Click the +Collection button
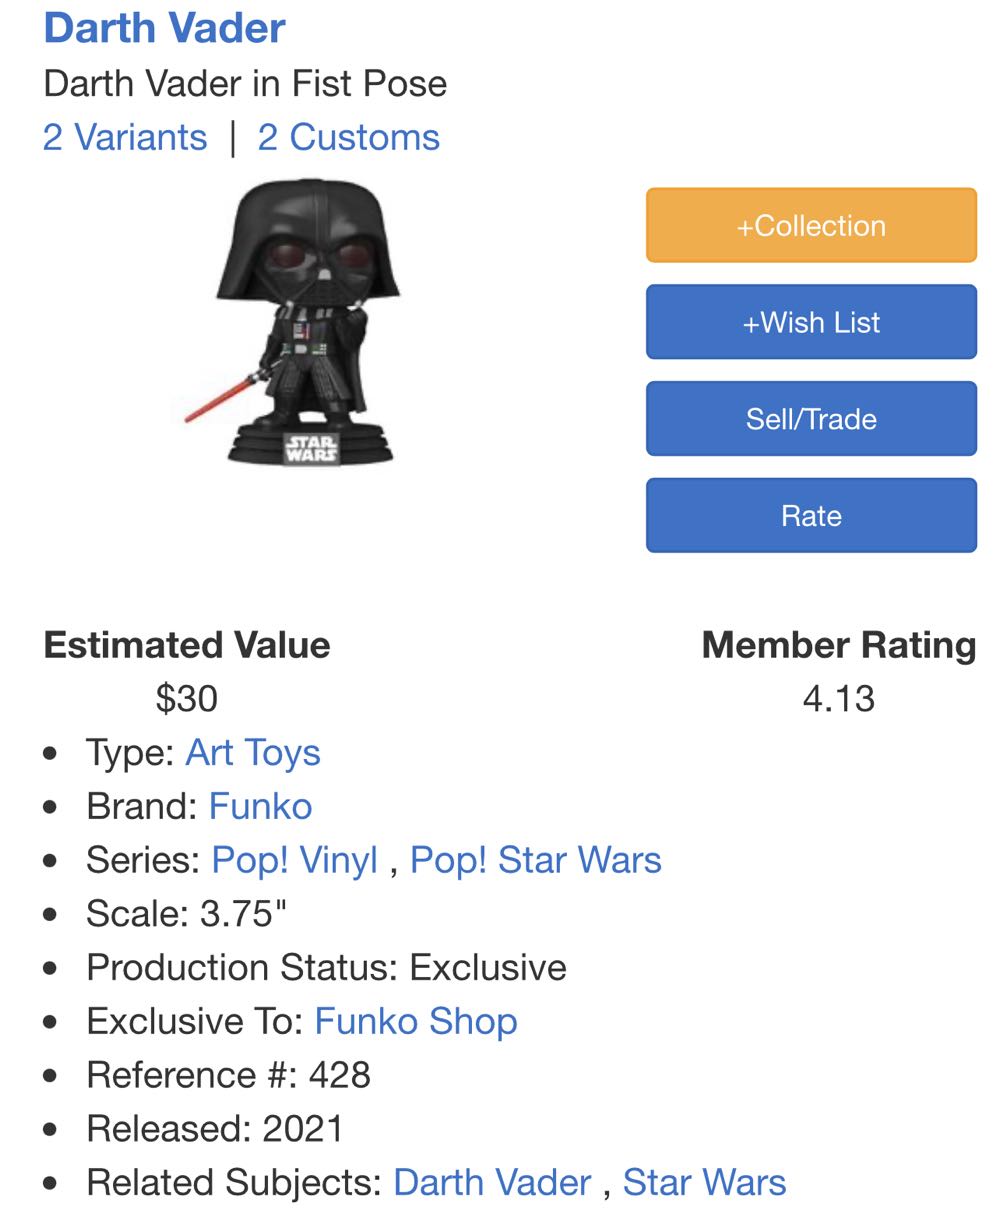1000x1218 pixels. click(810, 225)
